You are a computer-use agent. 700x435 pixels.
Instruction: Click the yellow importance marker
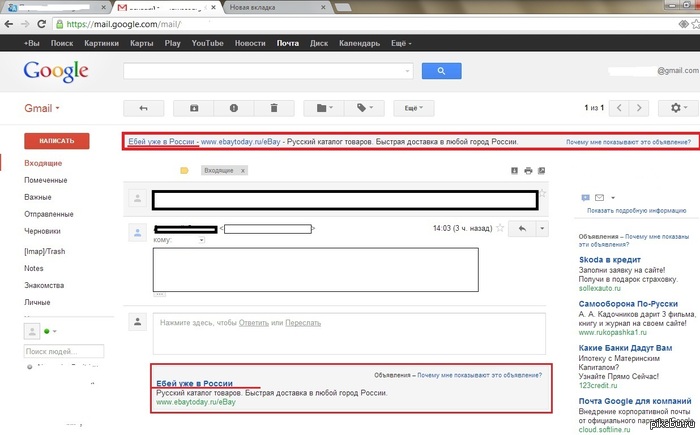coord(184,171)
